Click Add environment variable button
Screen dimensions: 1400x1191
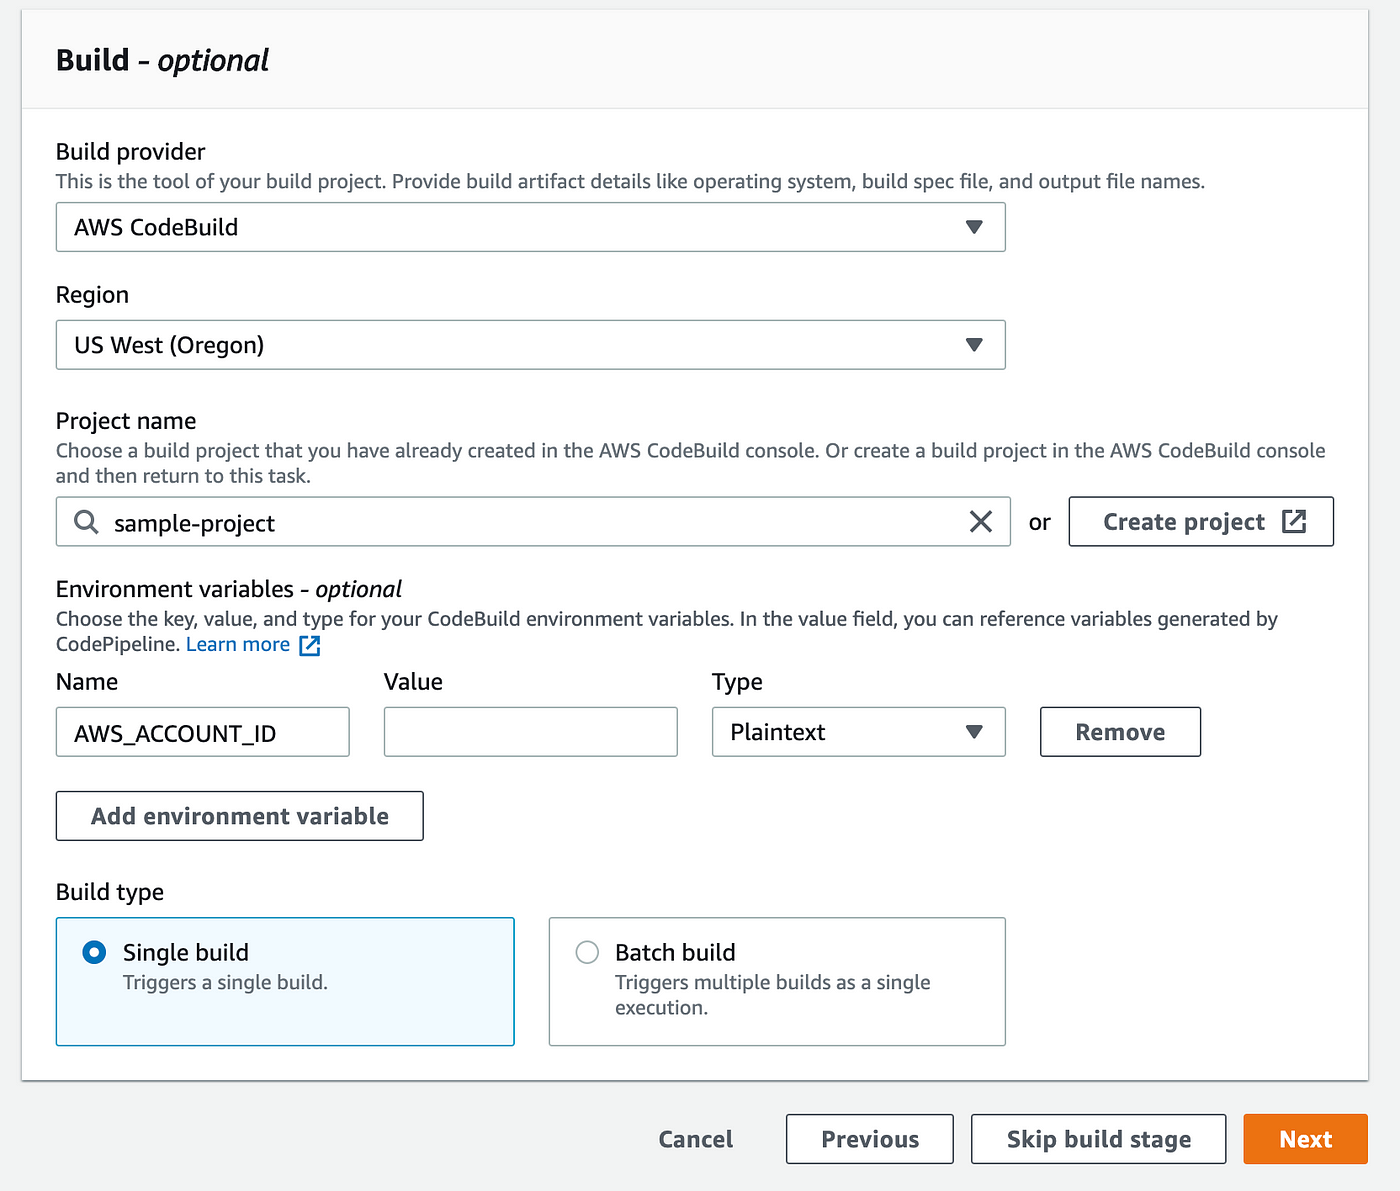pyautogui.click(x=240, y=816)
